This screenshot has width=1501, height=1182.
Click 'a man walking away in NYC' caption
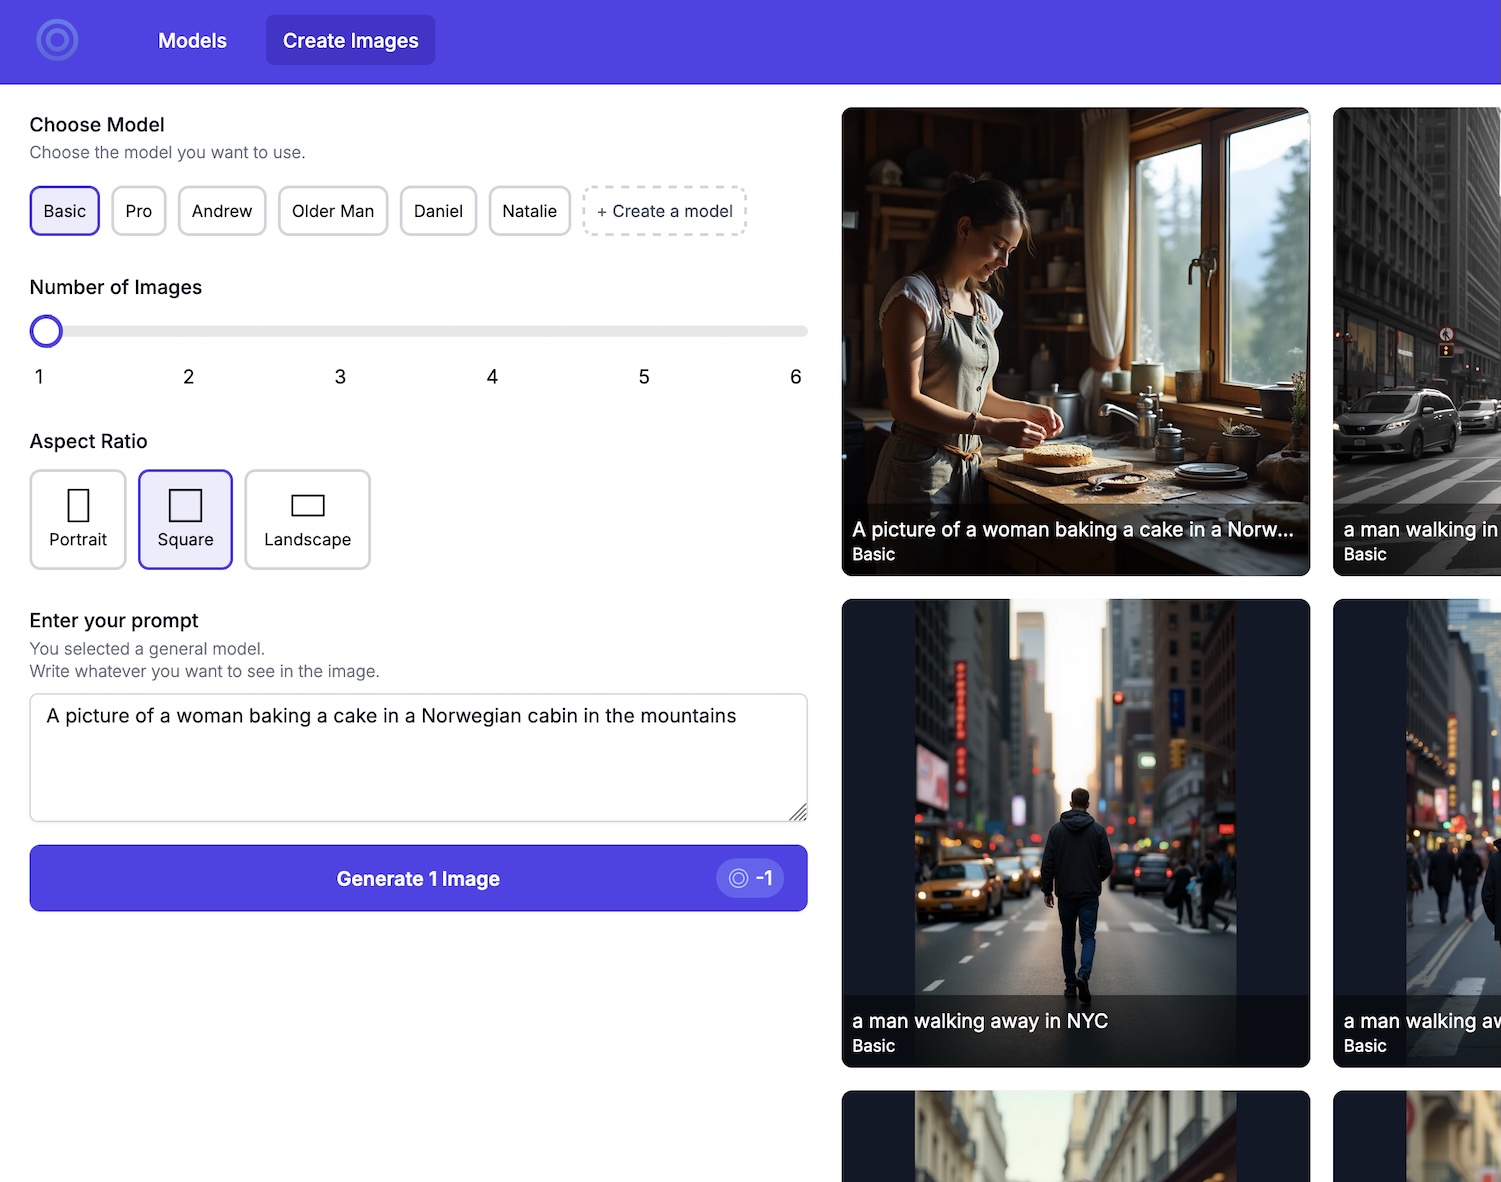980,1021
